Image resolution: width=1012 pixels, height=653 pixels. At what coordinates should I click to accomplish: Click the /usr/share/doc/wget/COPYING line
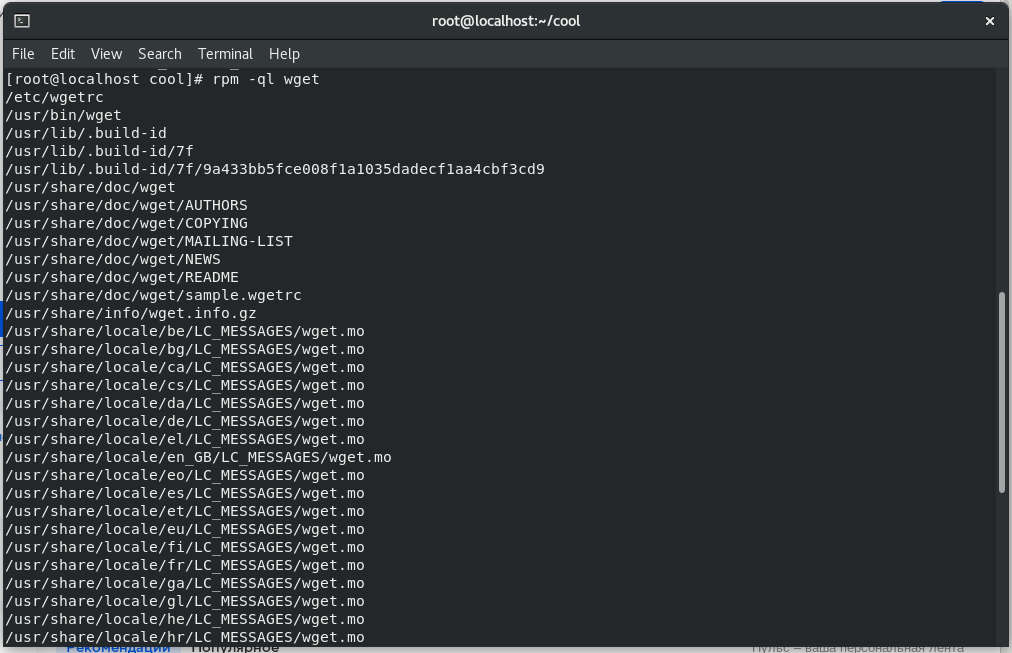126,224
